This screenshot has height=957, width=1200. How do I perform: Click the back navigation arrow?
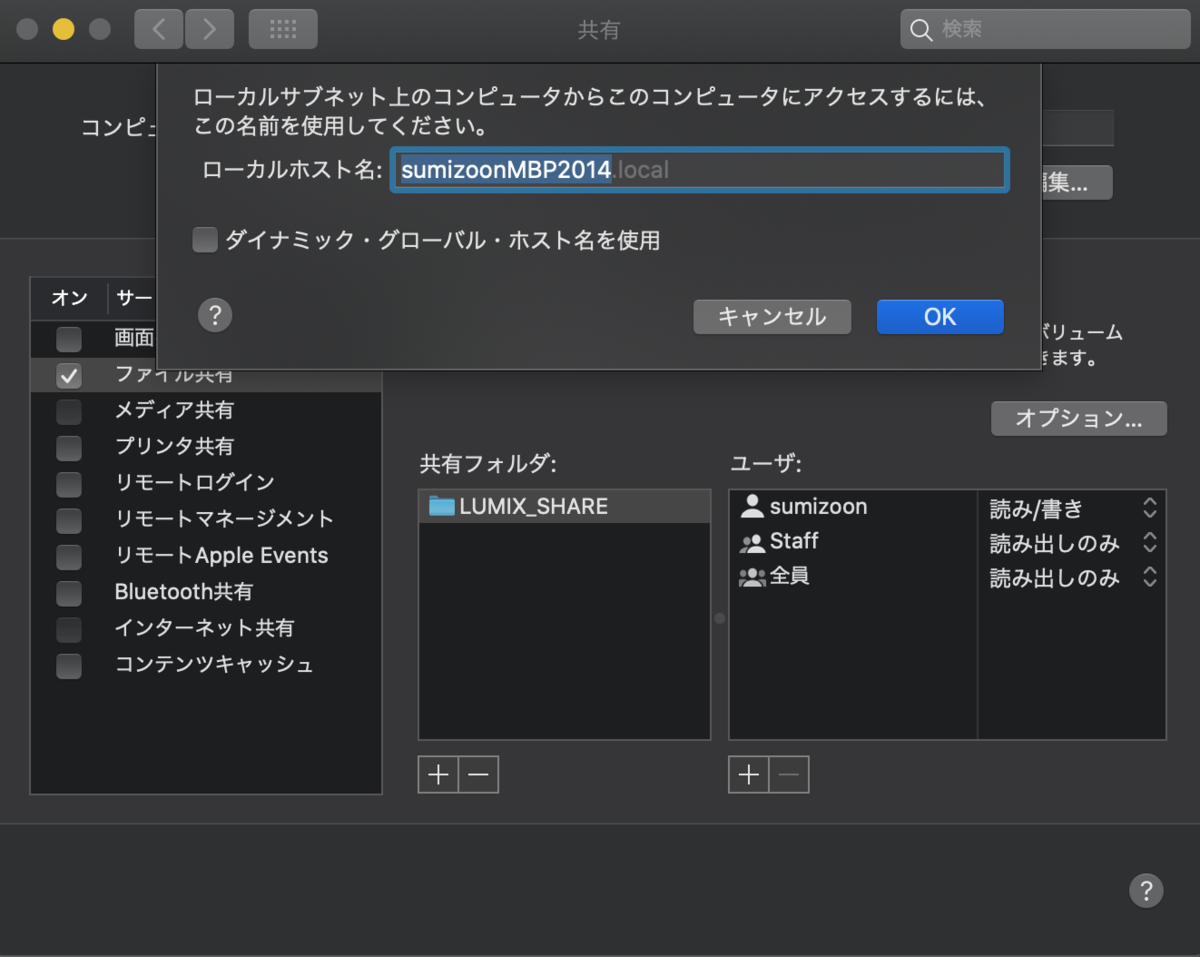tap(158, 29)
